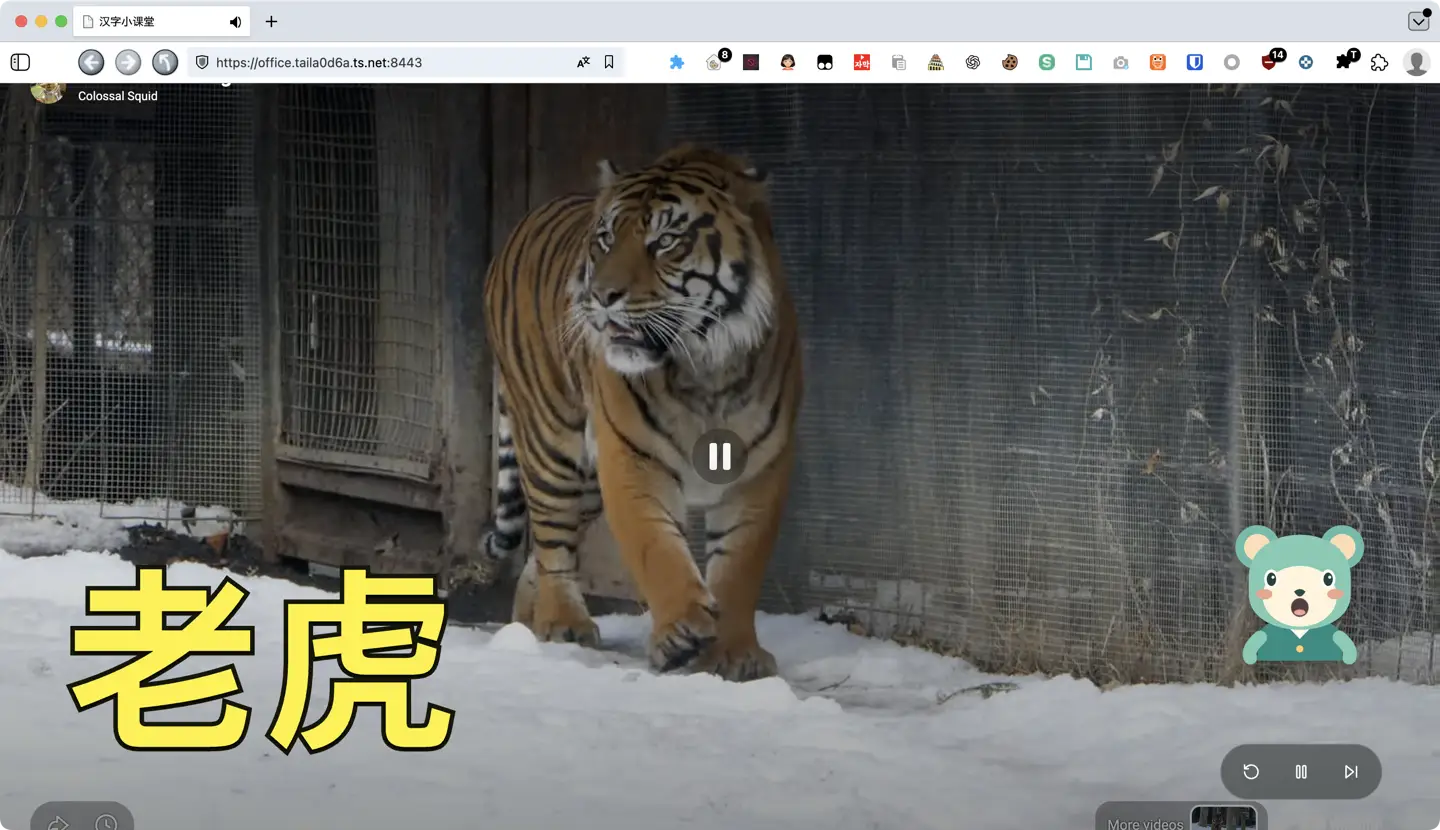Viewport: 1440px width, 830px height.
Task: Open the page translate icon
Action: pyautogui.click(x=583, y=62)
